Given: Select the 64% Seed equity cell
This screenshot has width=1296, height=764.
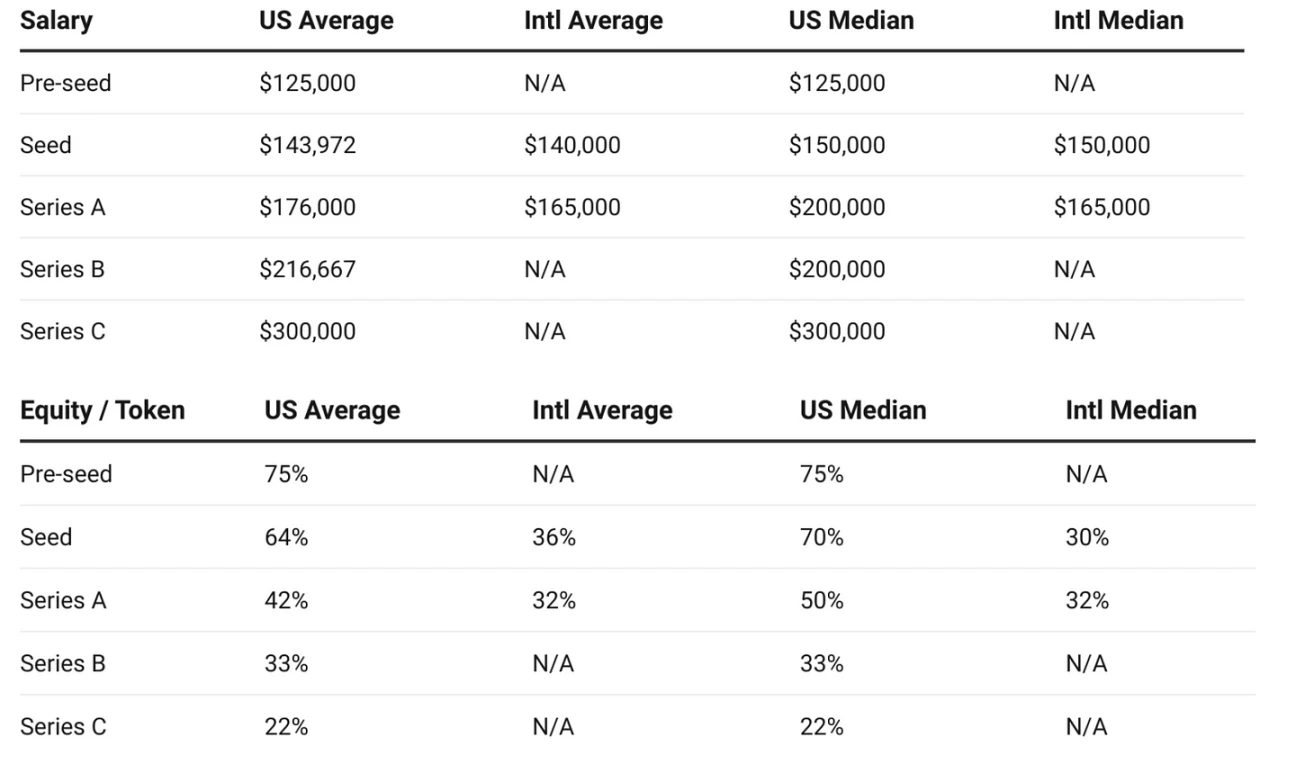Looking at the screenshot, I should [286, 537].
